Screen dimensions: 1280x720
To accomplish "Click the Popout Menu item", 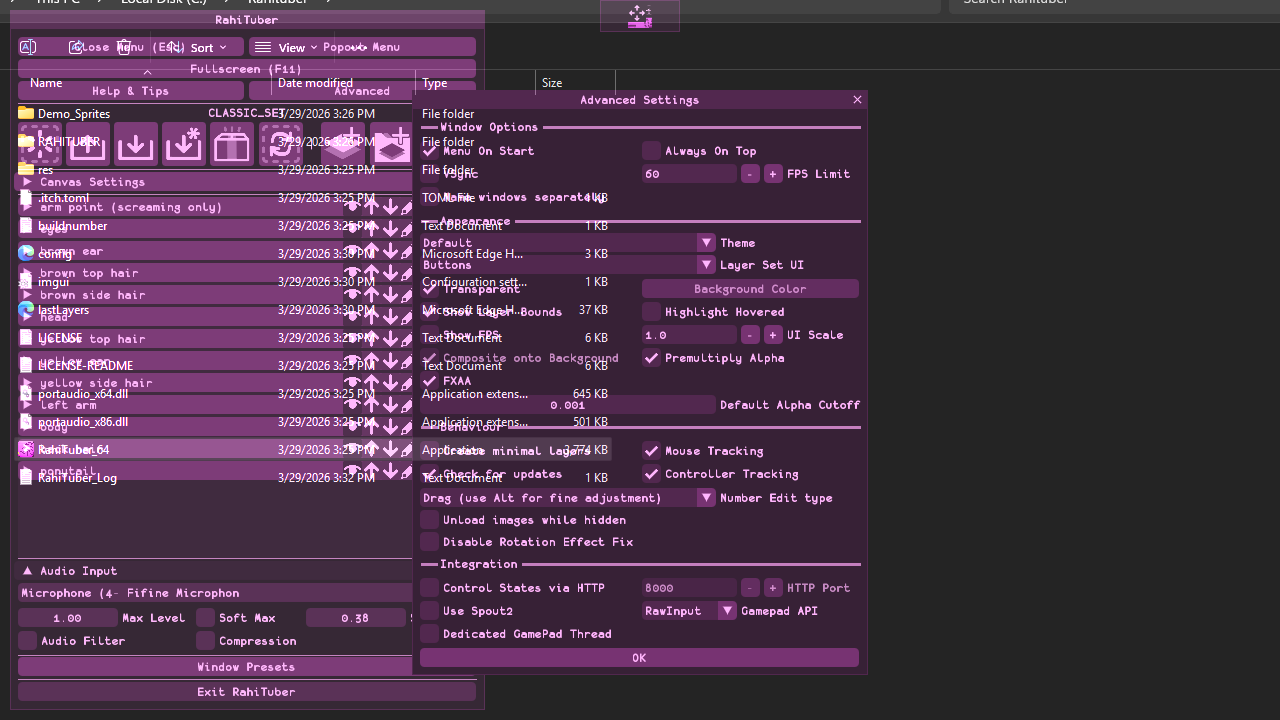I will (x=361, y=47).
